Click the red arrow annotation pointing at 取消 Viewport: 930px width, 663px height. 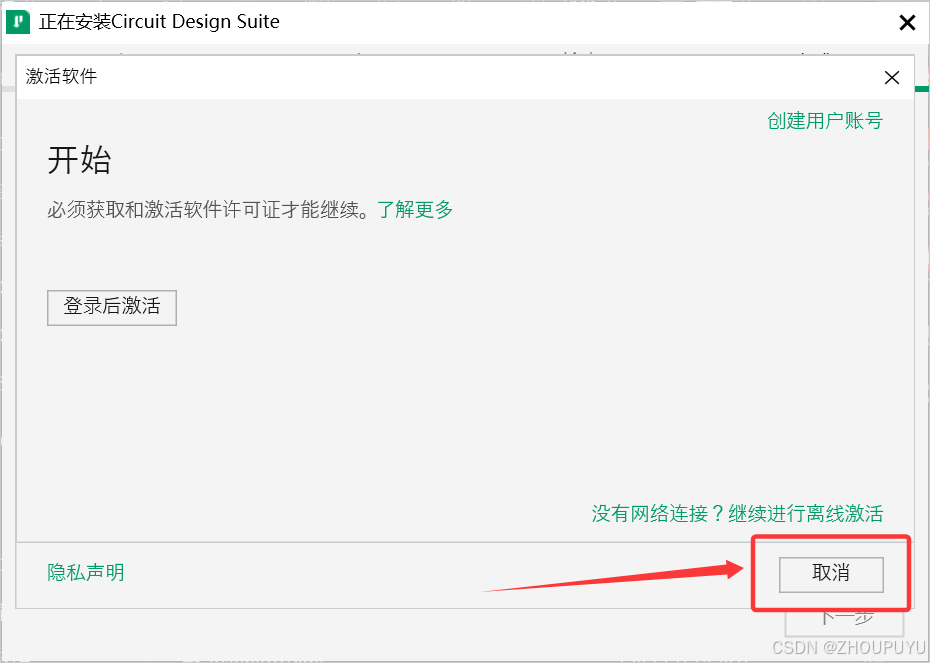[613, 575]
